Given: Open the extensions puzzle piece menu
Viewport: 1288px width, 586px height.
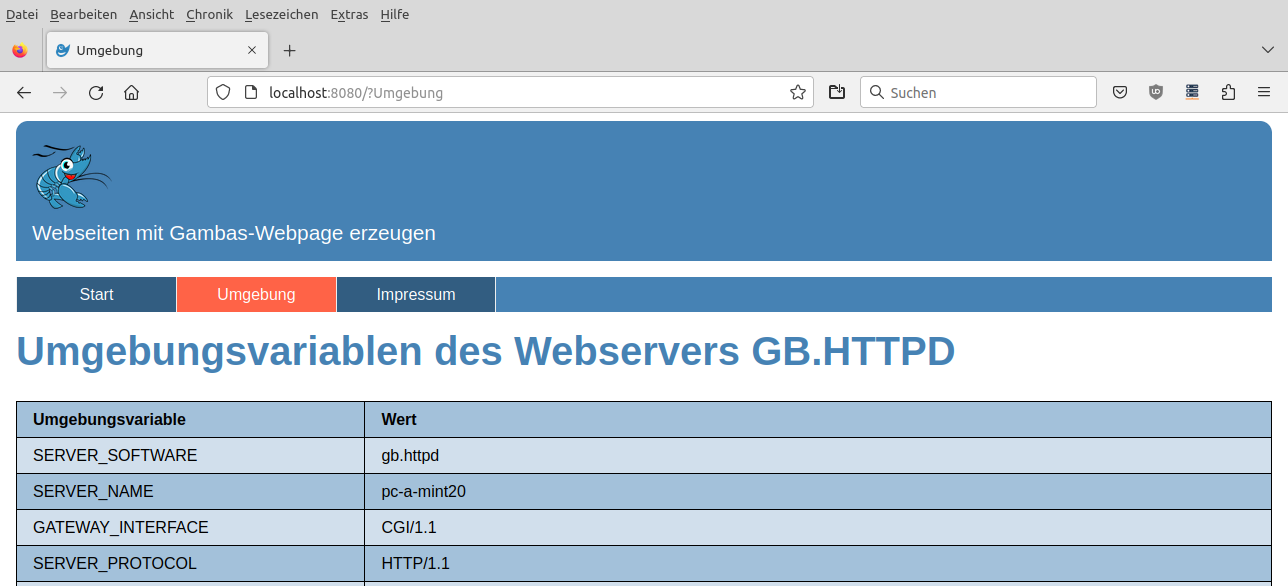Looking at the screenshot, I should (x=1228, y=93).
